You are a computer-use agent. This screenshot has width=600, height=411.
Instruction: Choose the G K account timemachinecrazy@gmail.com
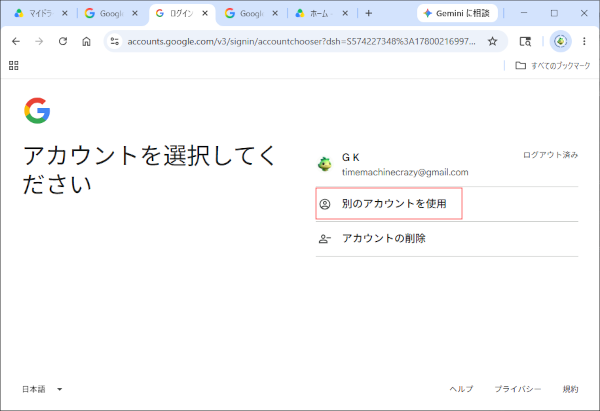point(447,165)
